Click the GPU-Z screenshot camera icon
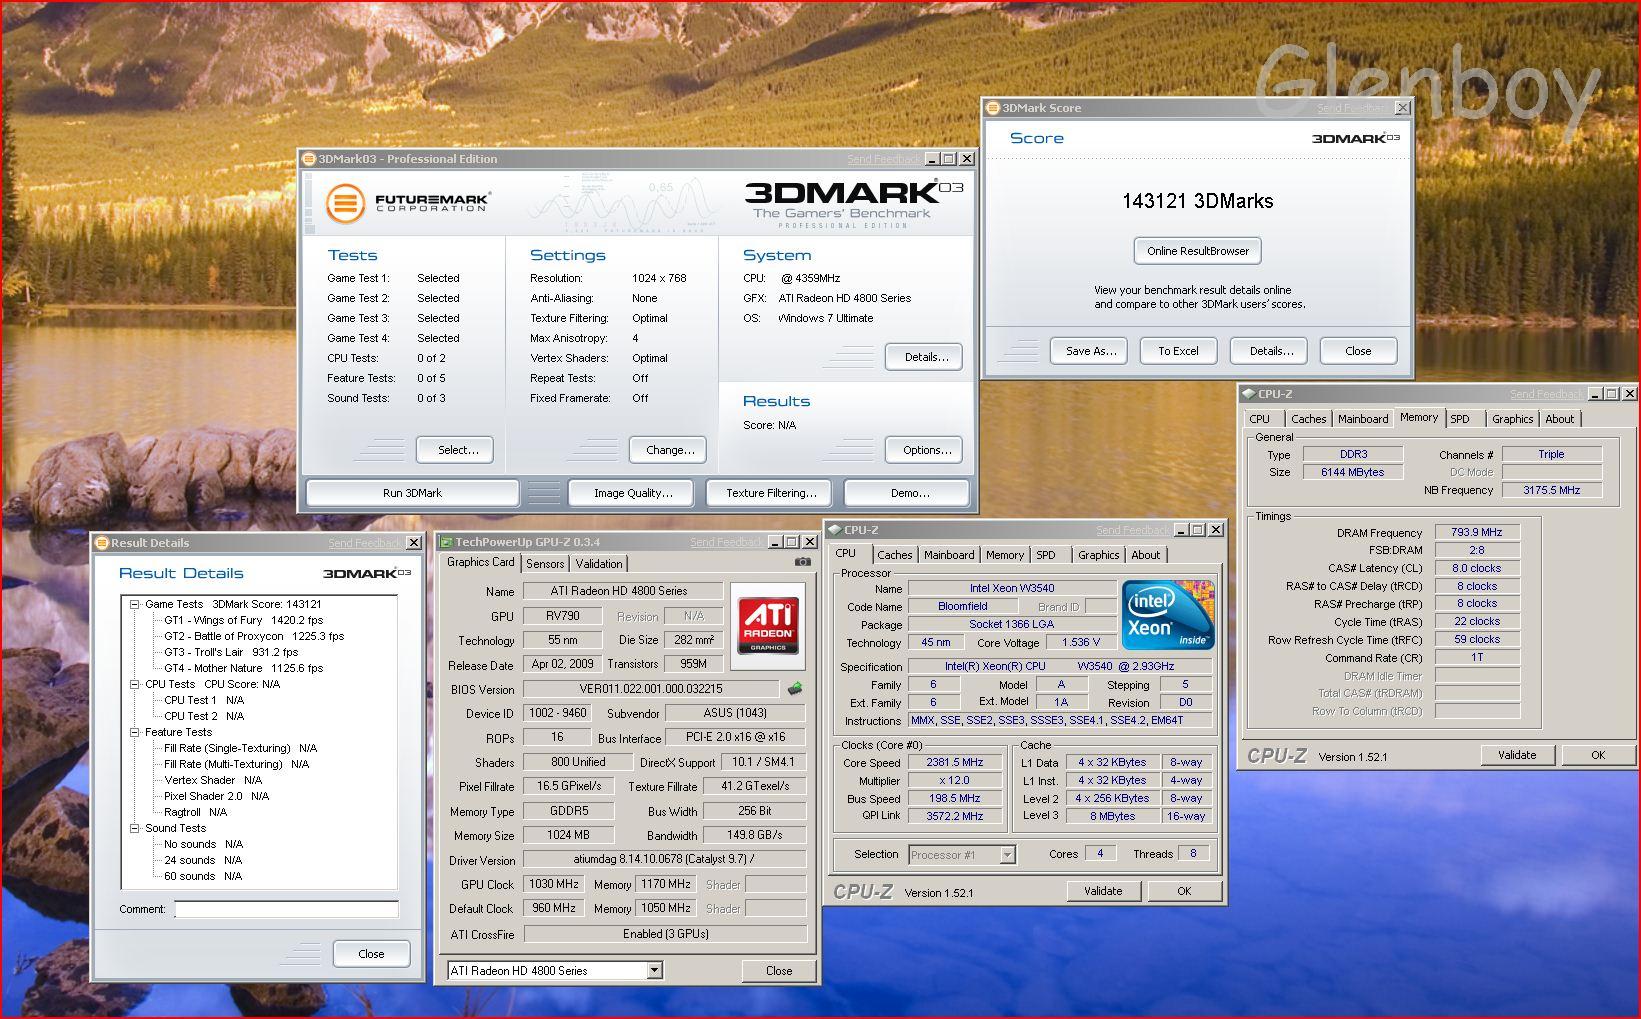Screen dimensions: 1641x1019 pyautogui.click(x=802, y=562)
